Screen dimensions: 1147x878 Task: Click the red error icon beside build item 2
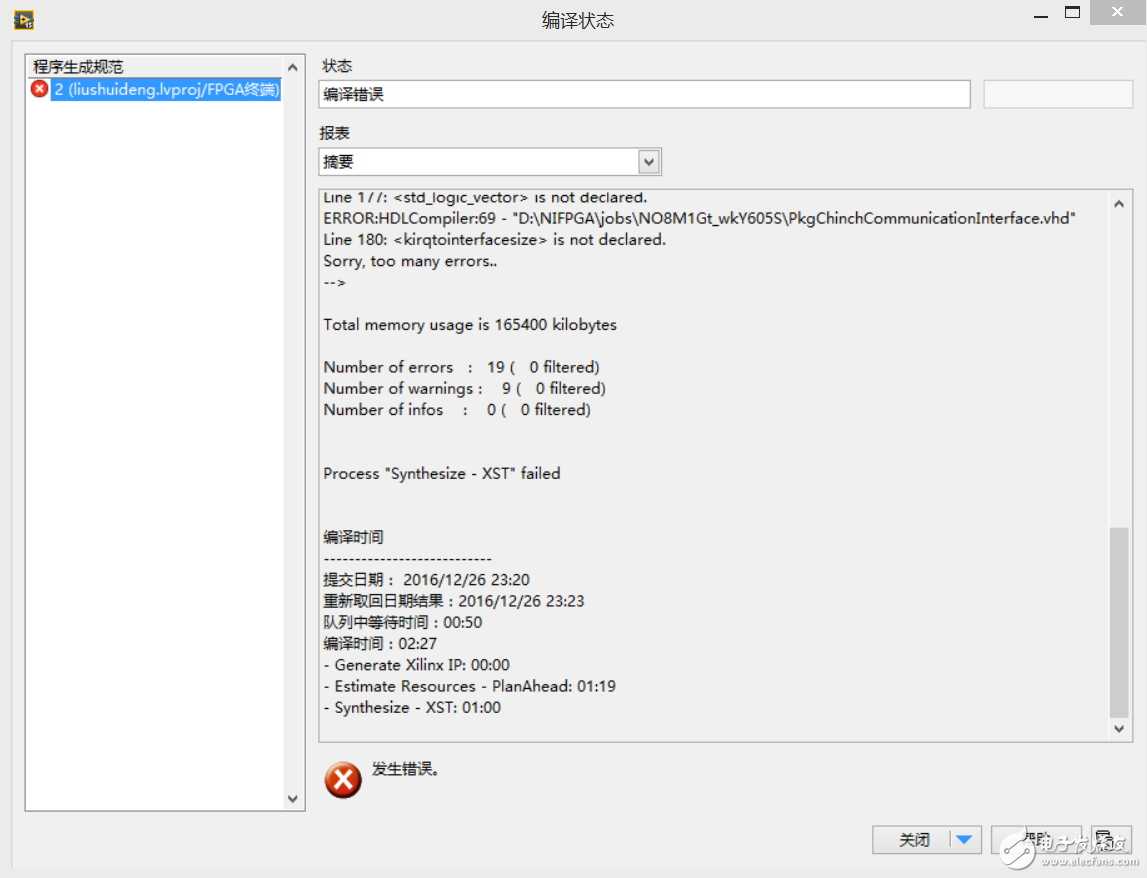pos(40,89)
